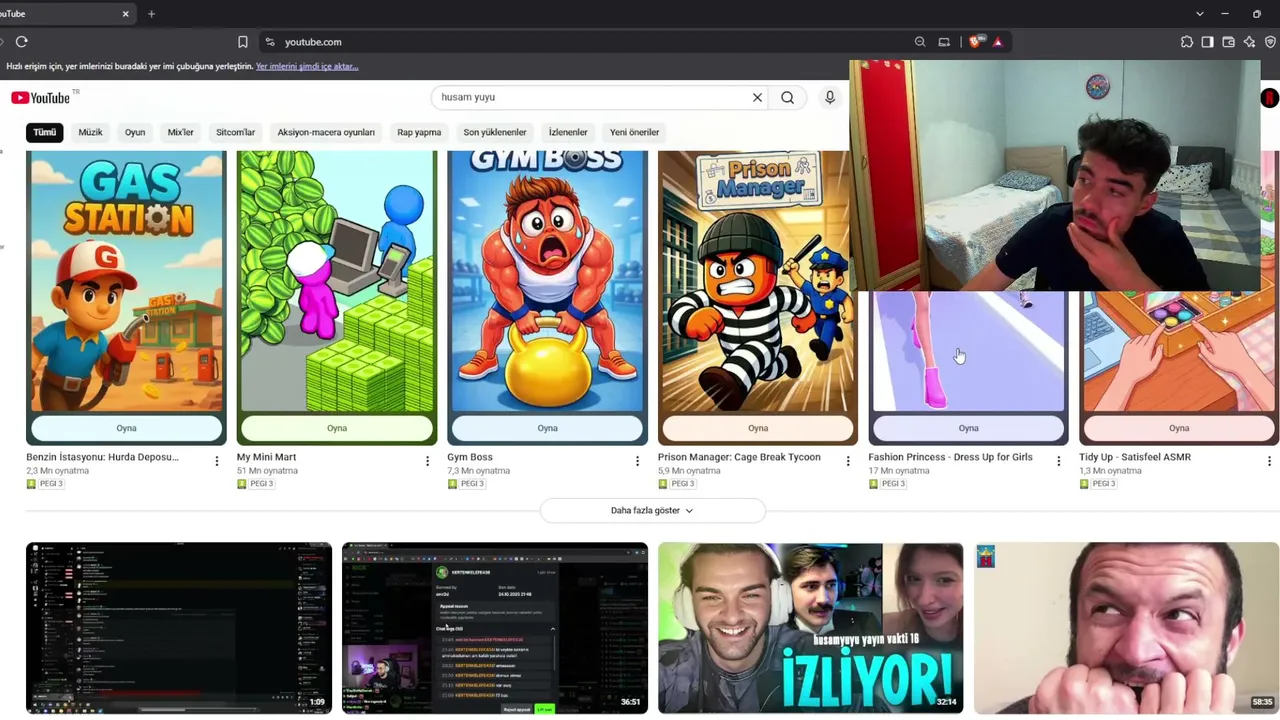Select the Rap yapma filter chip
The image size is (1280, 720).
(x=419, y=132)
